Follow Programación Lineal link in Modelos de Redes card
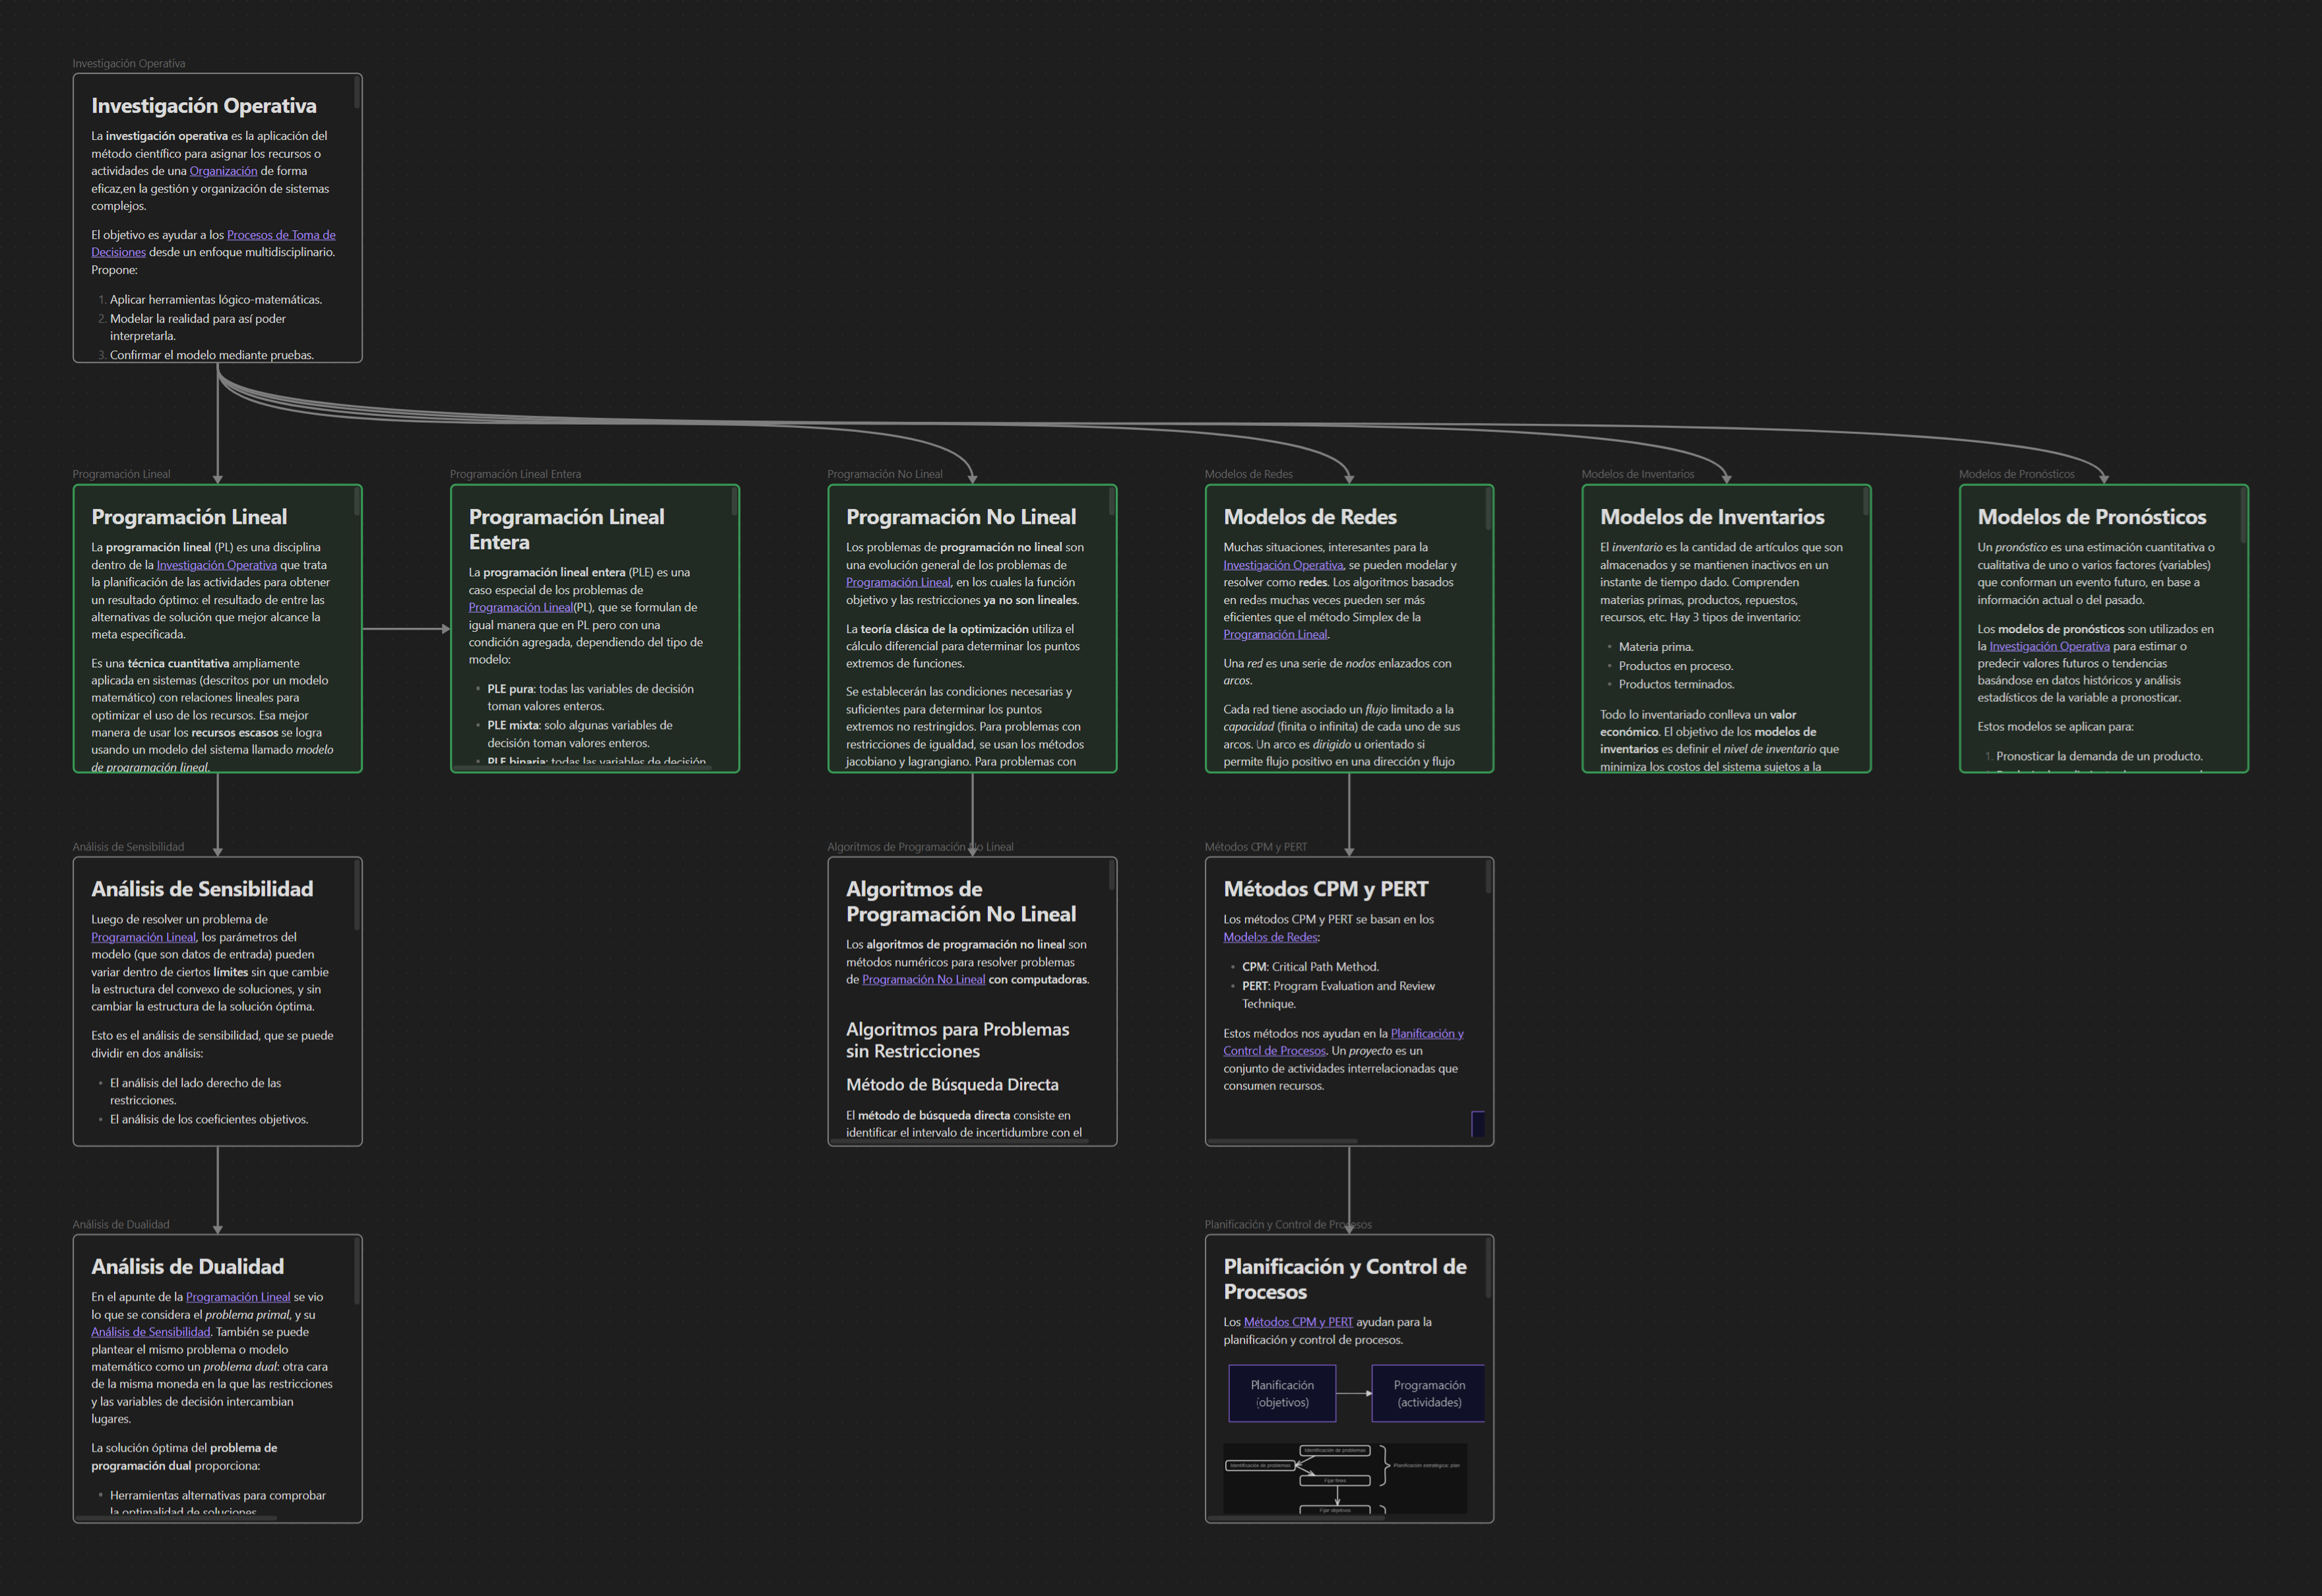 [1275, 634]
